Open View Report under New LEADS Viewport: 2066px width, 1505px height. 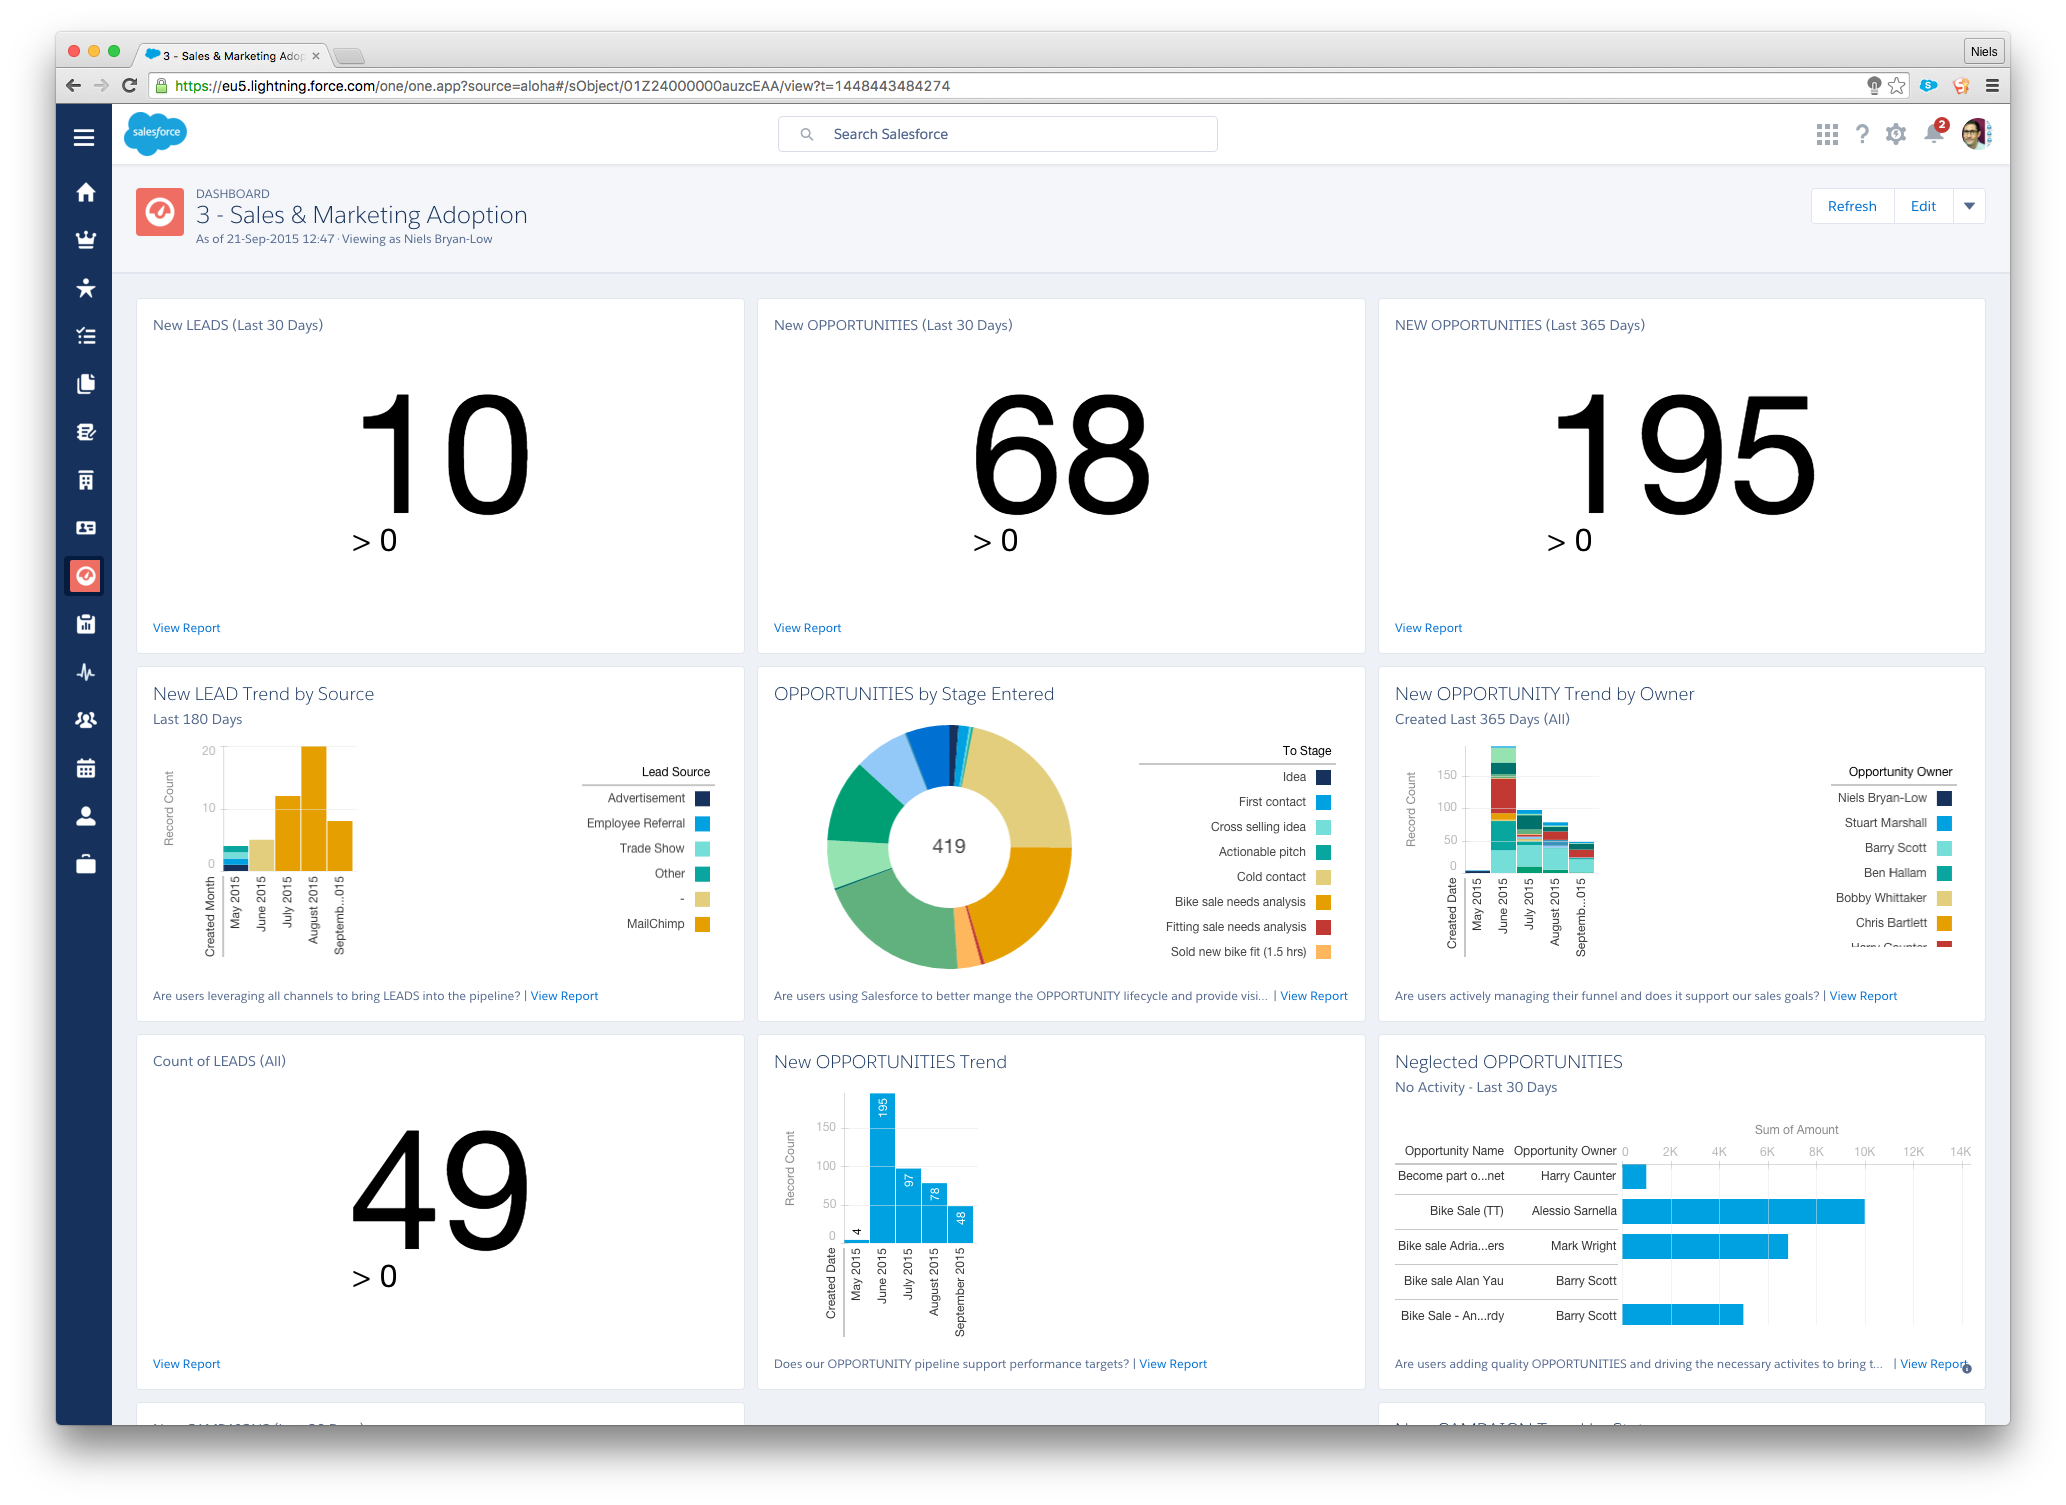point(186,628)
